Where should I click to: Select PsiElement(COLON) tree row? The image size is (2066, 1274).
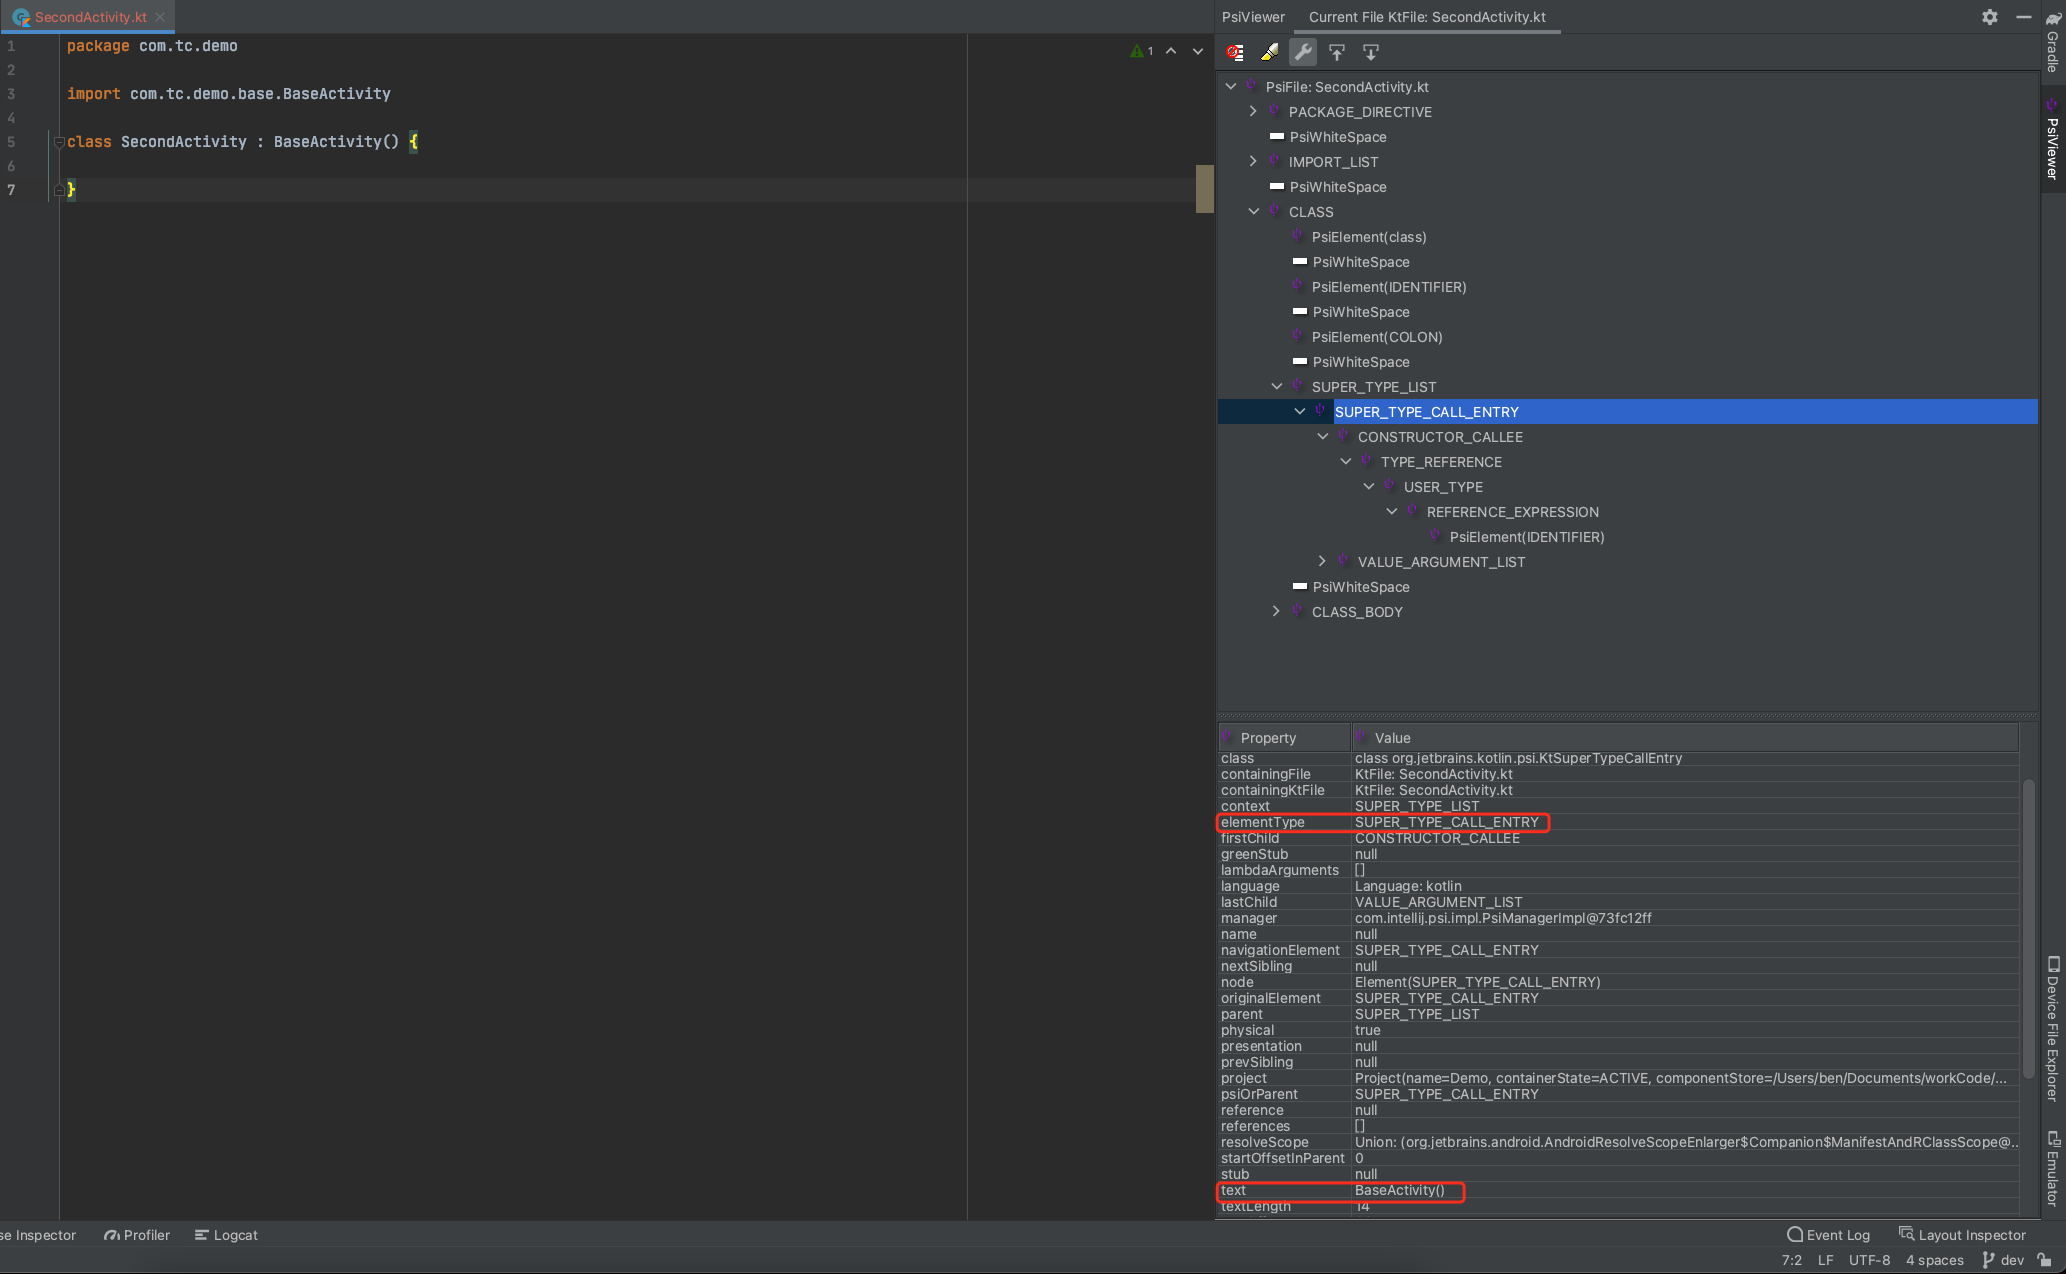point(1377,337)
